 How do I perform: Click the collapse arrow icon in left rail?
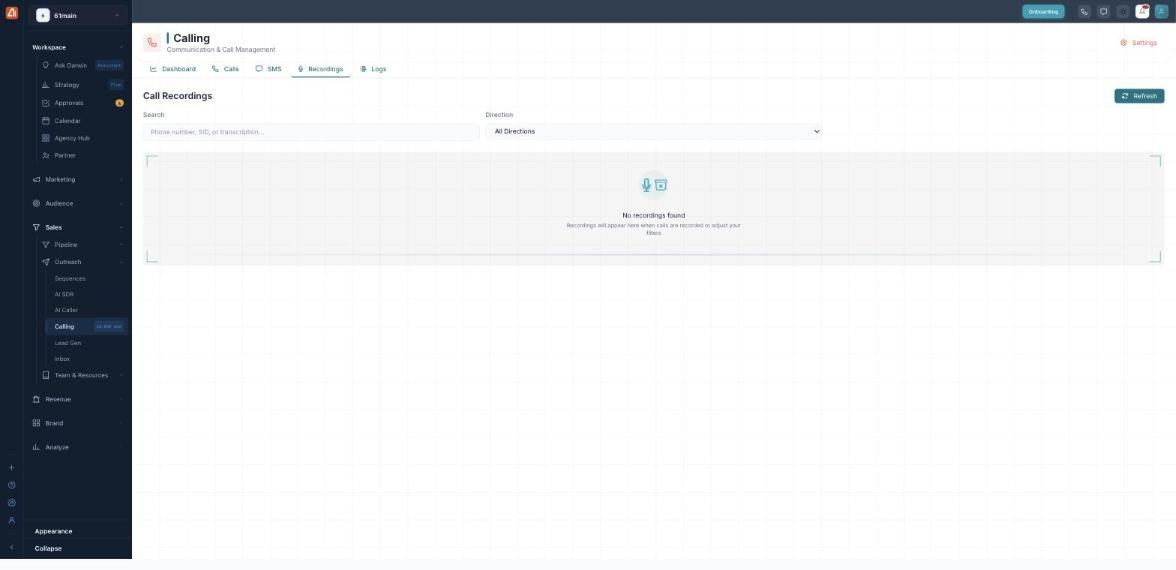tap(11, 547)
